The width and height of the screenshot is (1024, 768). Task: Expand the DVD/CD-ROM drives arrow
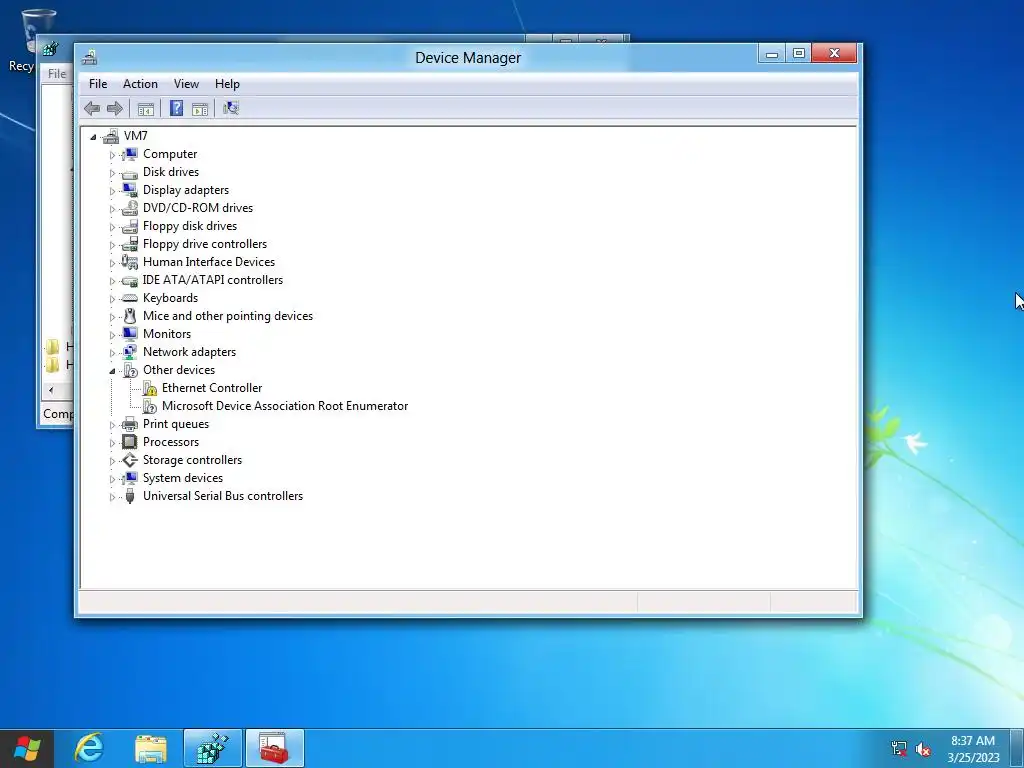point(112,209)
